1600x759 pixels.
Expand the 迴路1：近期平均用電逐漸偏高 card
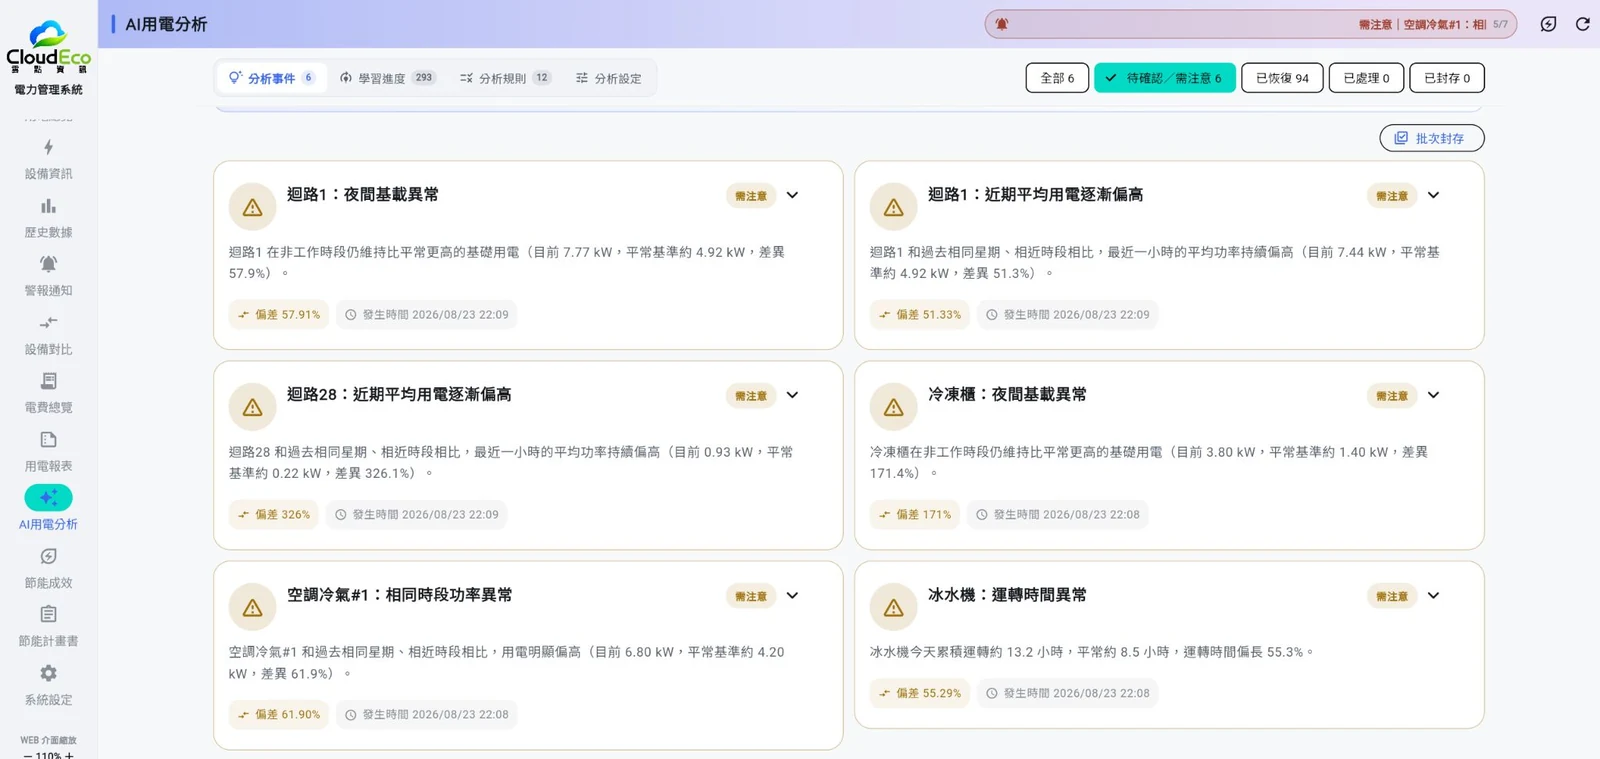click(x=1433, y=195)
